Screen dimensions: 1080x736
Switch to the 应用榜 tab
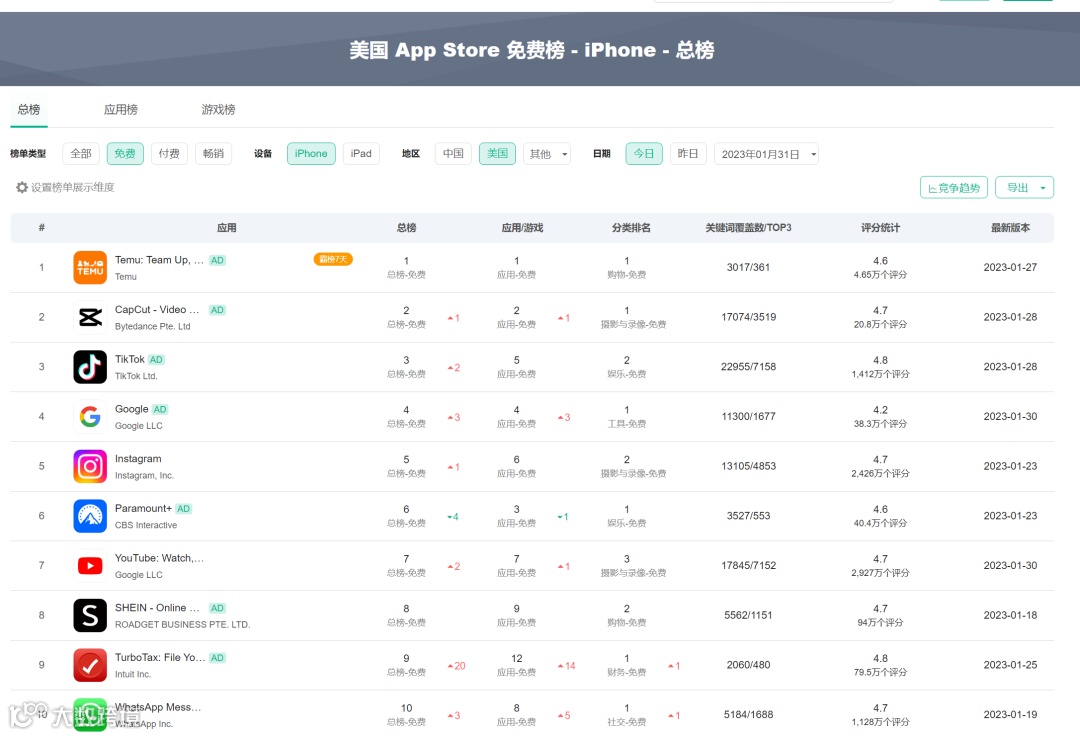(x=121, y=109)
